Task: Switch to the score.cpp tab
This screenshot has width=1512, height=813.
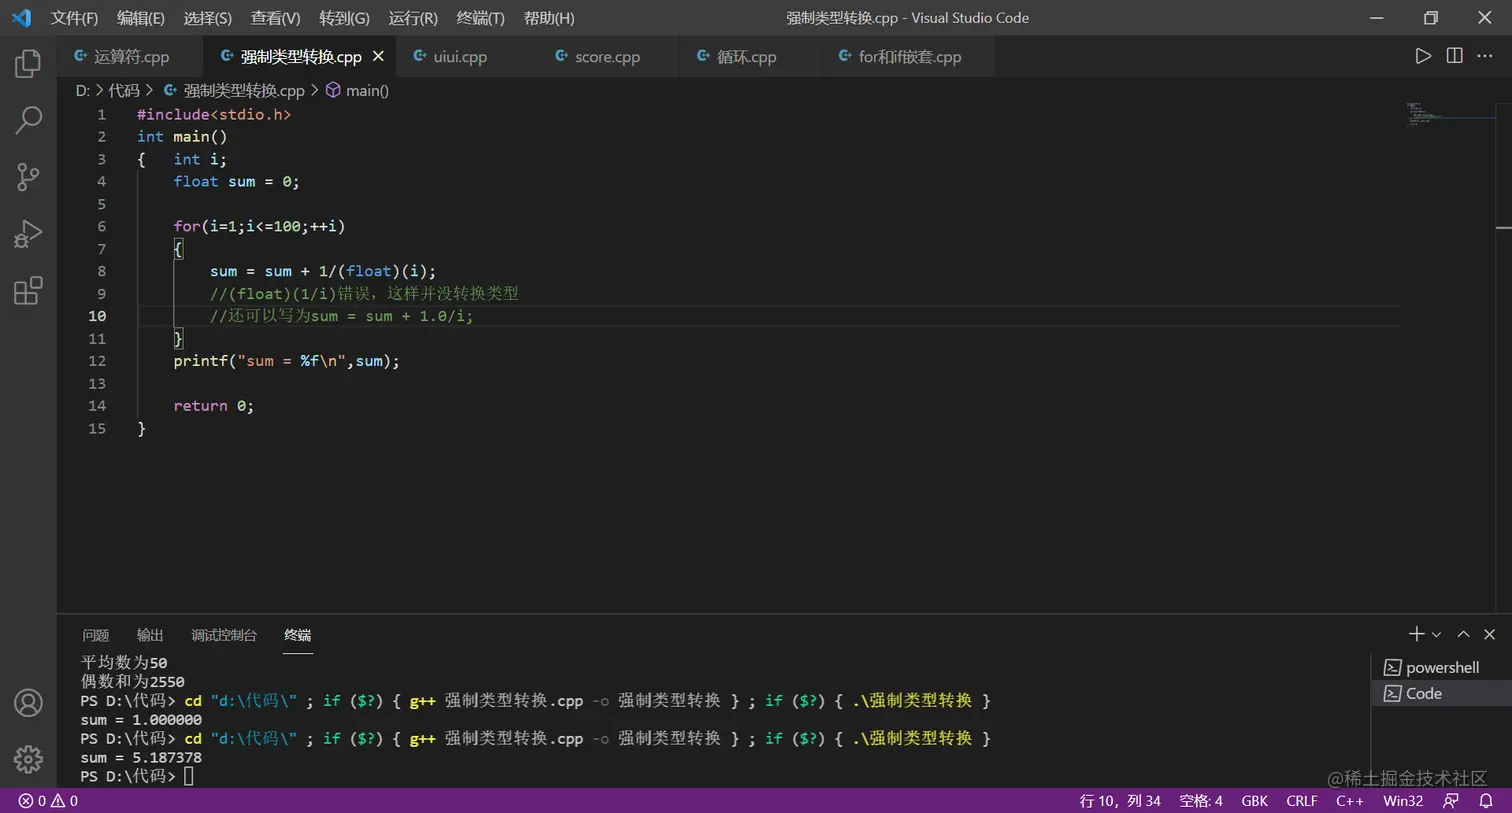Action: click(608, 56)
